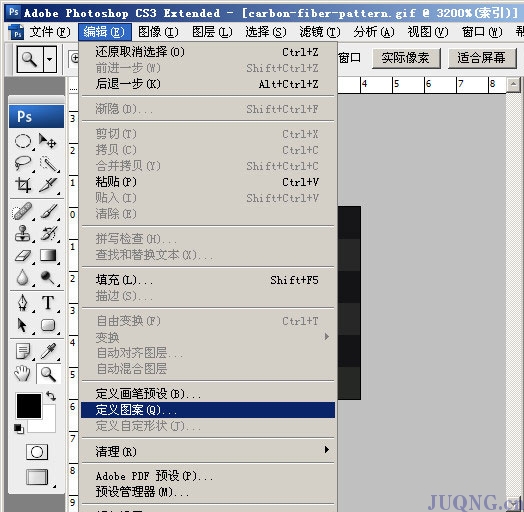Select the Rounded Rectangle shape tool
This screenshot has width=524, height=512.
[x=48, y=325]
